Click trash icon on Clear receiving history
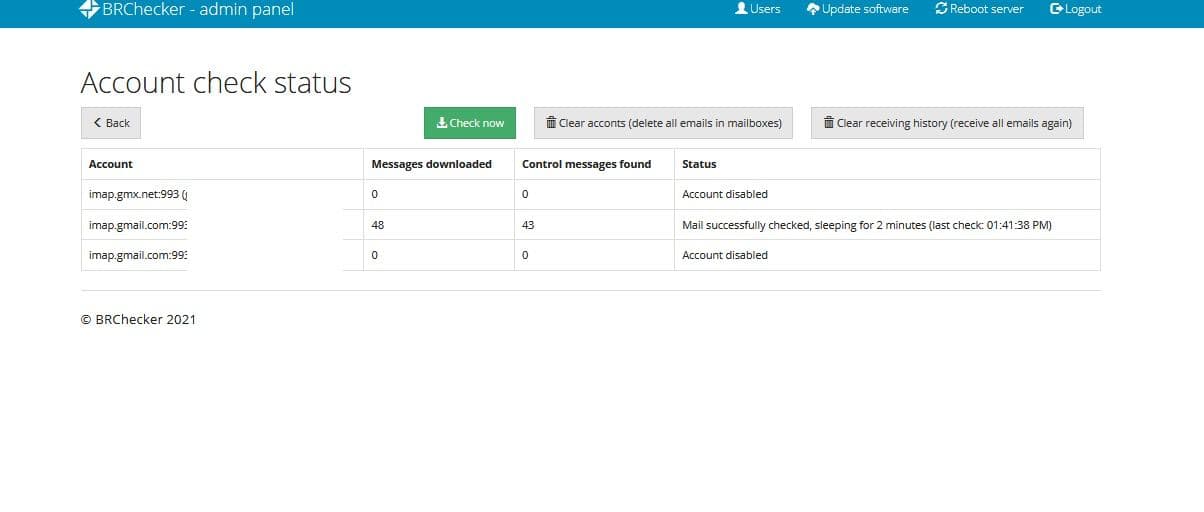The width and height of the screenshot is (1204, 512). pyautogui.click(x=829, y=123)
